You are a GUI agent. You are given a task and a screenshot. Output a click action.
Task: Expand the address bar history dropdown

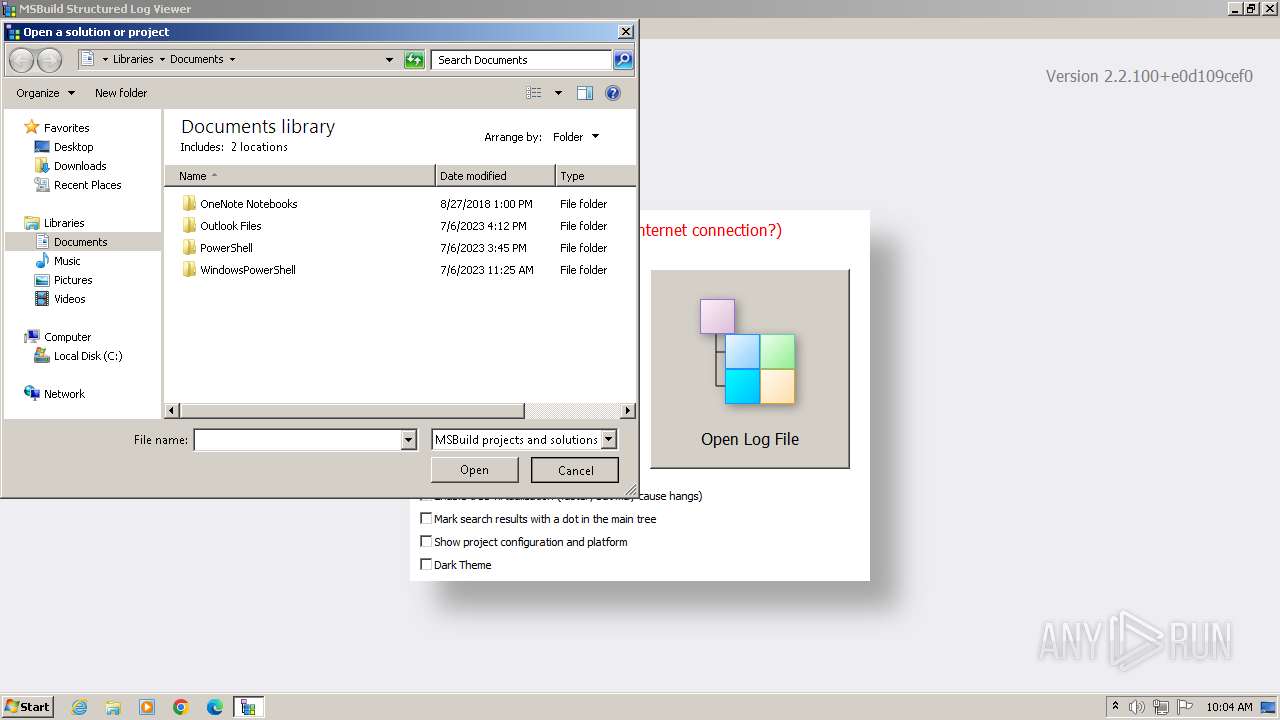pos(390,60)
